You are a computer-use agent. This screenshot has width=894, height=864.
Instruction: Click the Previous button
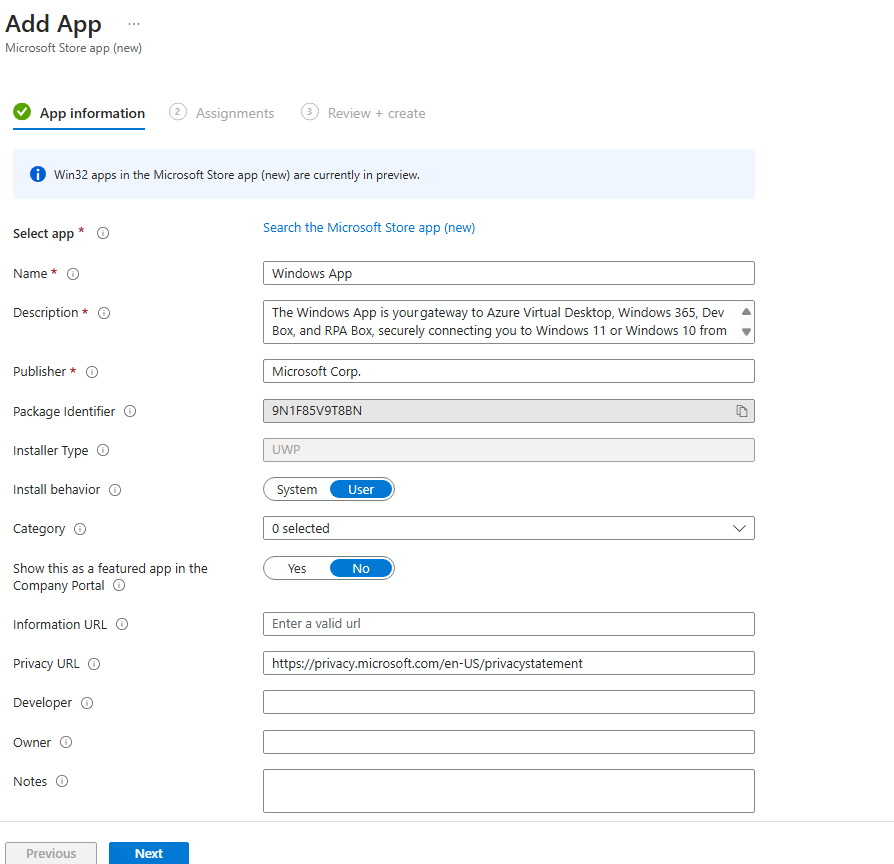click(x=51, y=853)
